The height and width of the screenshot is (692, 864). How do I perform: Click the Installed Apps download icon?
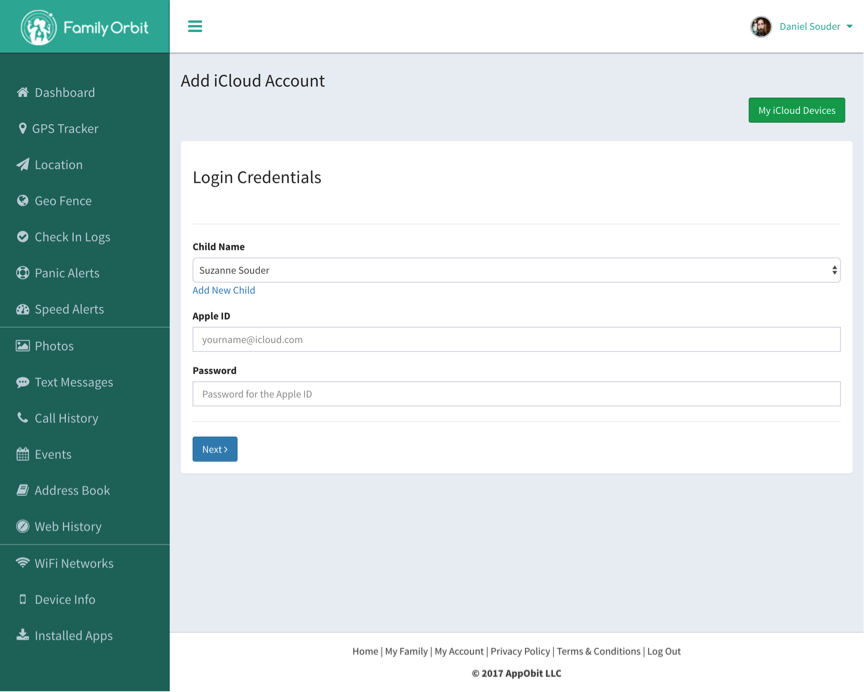point(23,635)
